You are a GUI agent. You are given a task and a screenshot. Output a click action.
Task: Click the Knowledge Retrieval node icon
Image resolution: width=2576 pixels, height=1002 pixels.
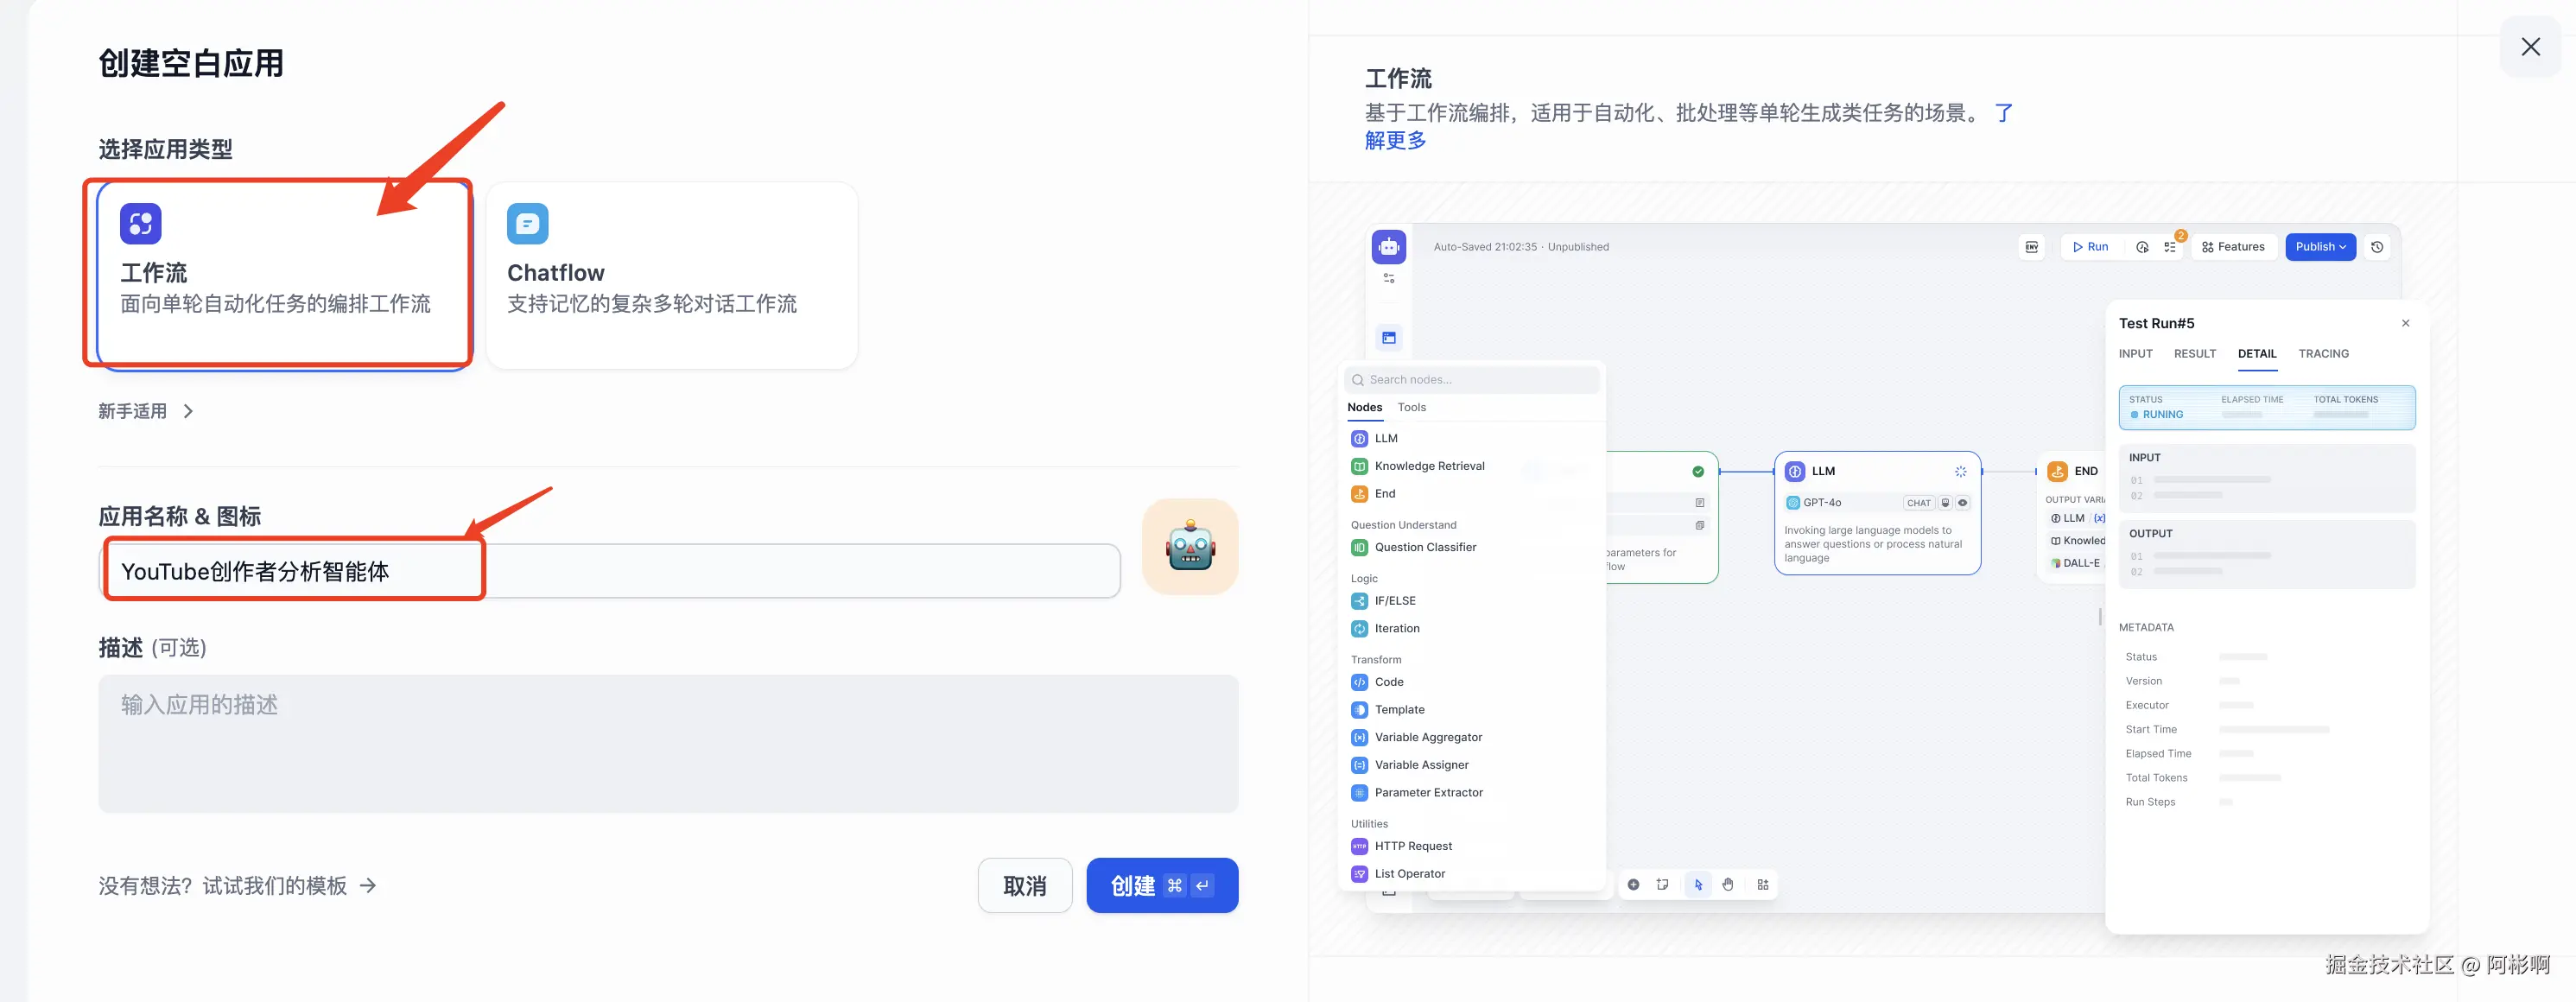click(1359, 466)
